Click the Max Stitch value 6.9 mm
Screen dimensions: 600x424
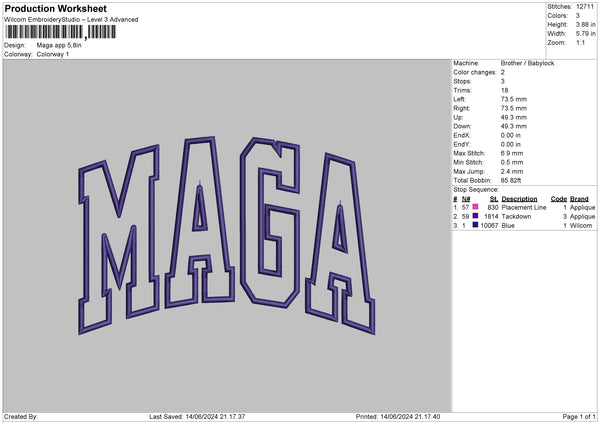(512, 153)
